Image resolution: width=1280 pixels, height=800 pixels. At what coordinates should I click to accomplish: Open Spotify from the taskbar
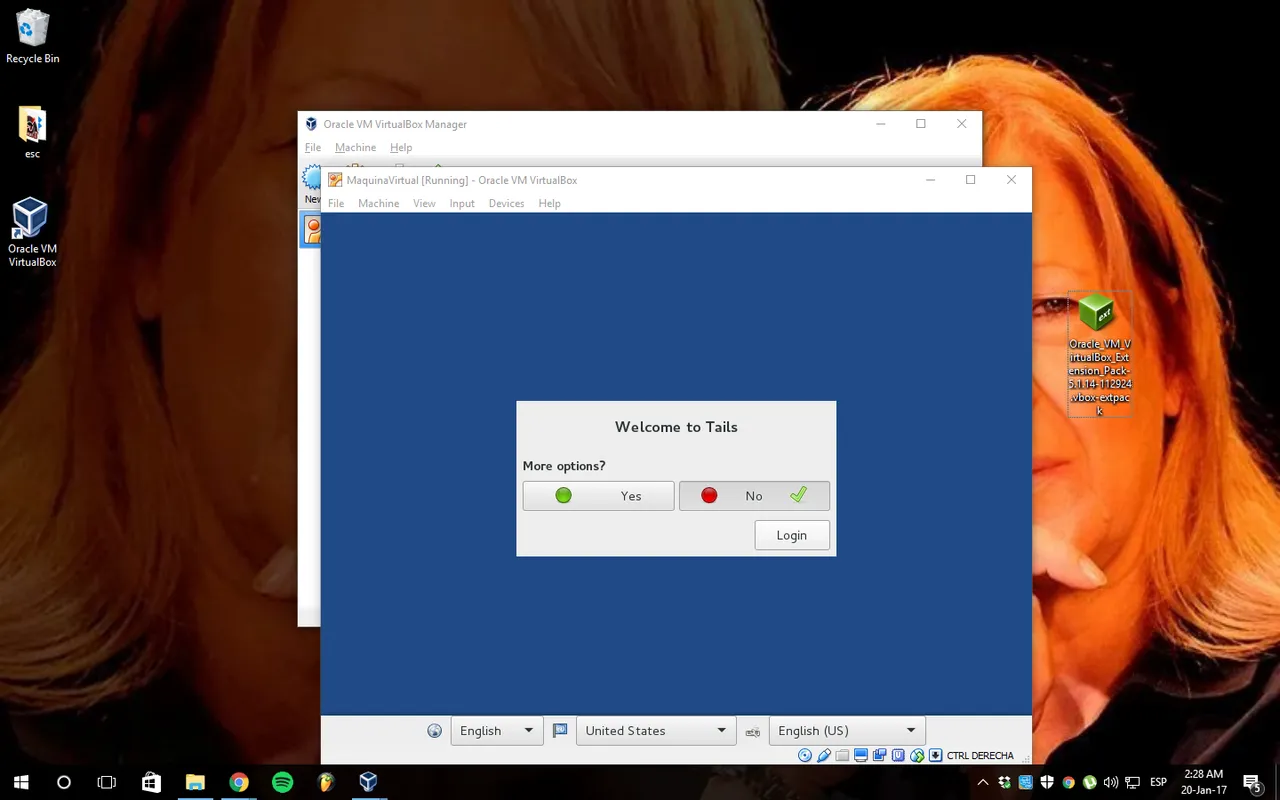coord(282,782)
